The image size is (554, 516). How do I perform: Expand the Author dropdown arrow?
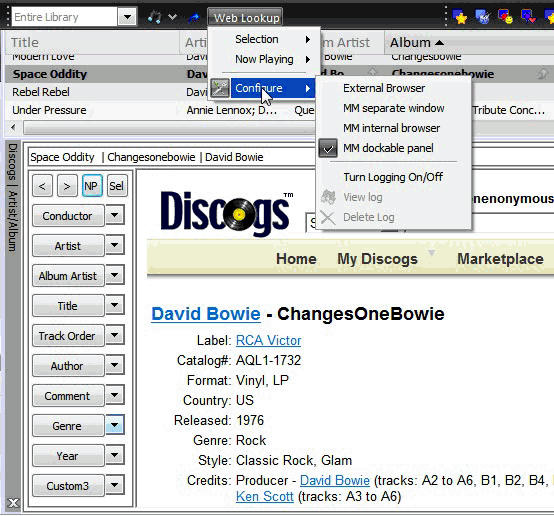pos(115,365)
